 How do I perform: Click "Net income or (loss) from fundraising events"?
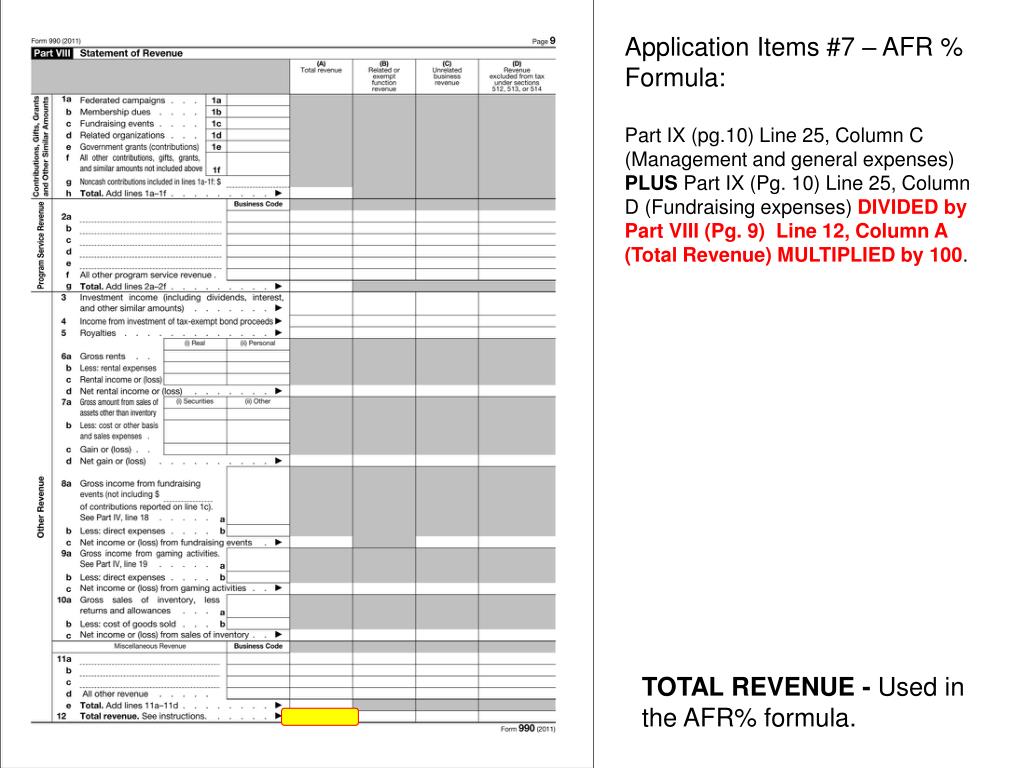pyautogui.click(x=166, y=543)
